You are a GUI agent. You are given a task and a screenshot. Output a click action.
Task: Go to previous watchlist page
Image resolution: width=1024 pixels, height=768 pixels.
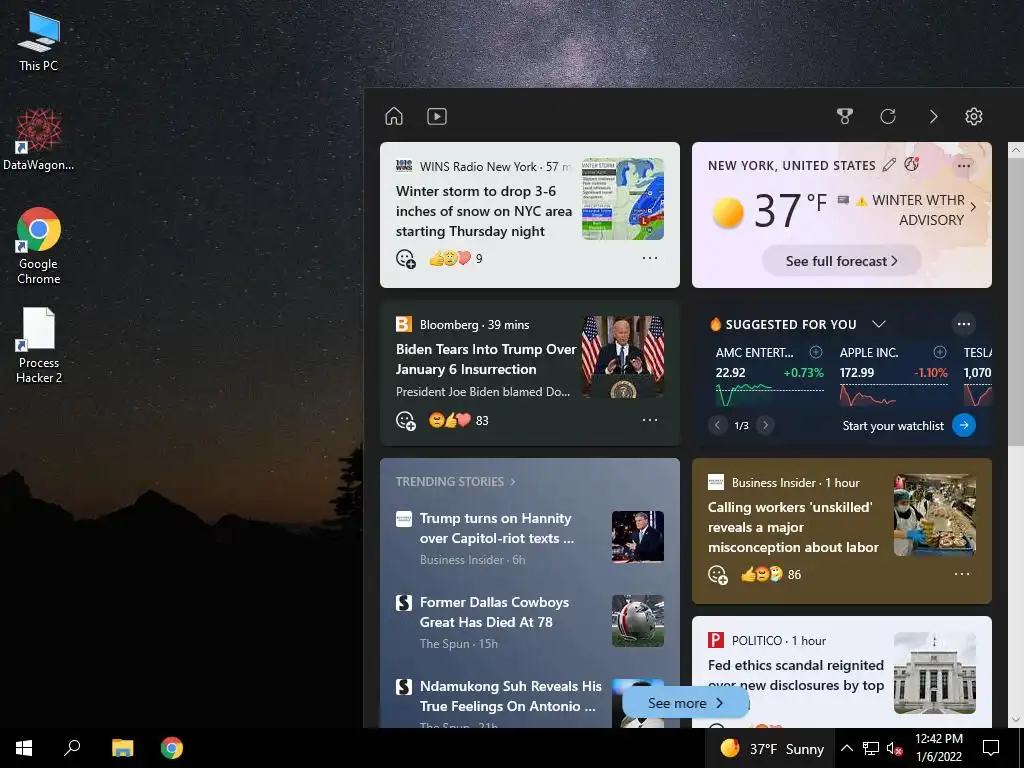click(x=717, y=425)
